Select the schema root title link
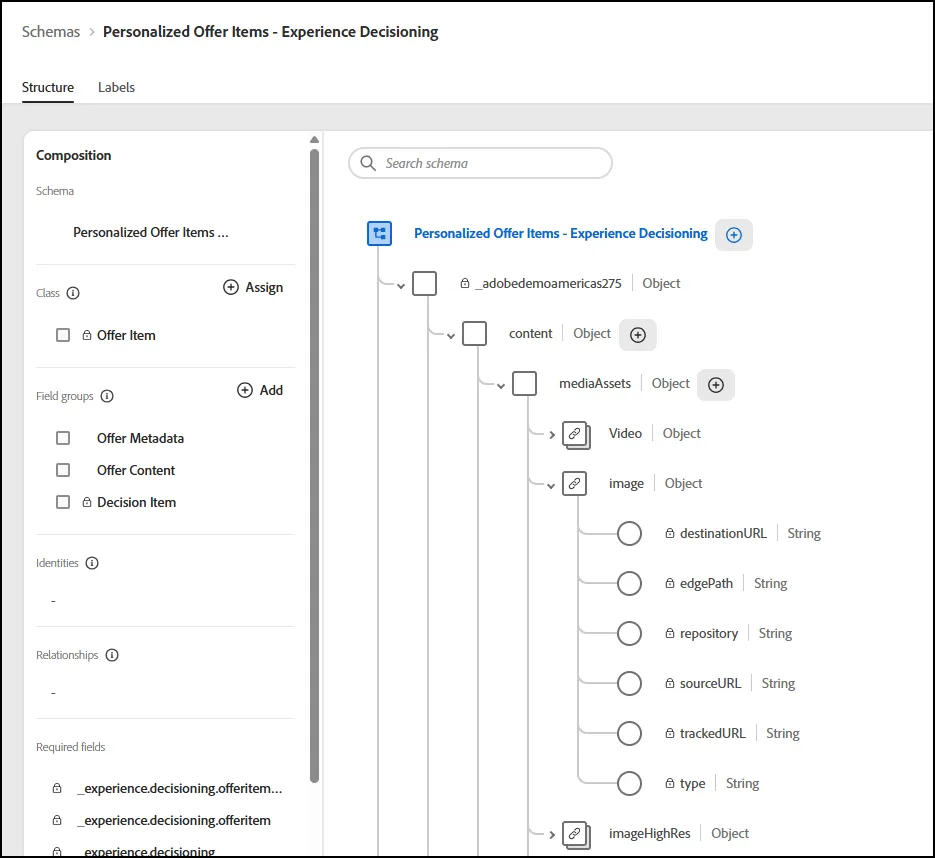 561,234
